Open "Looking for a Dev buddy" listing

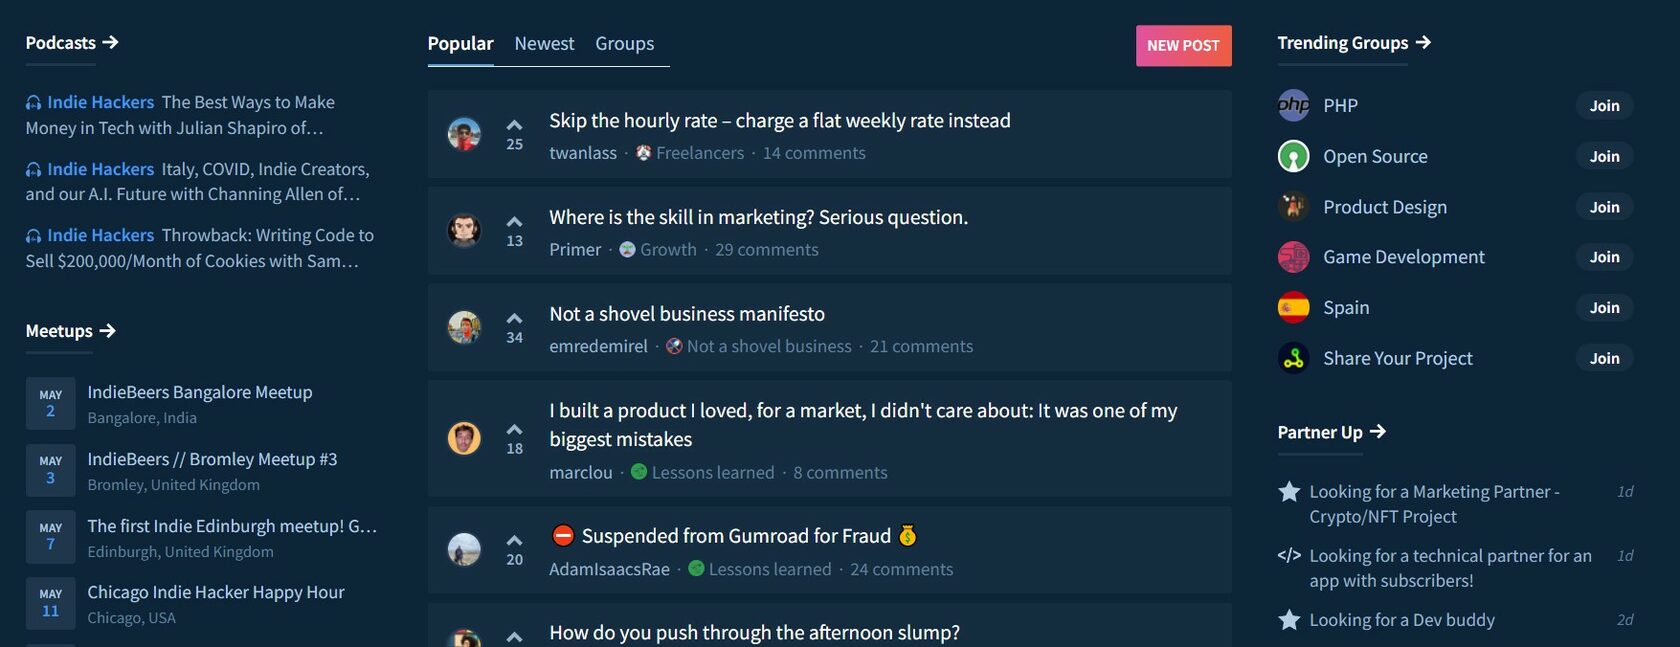[x=1401, y=620]
